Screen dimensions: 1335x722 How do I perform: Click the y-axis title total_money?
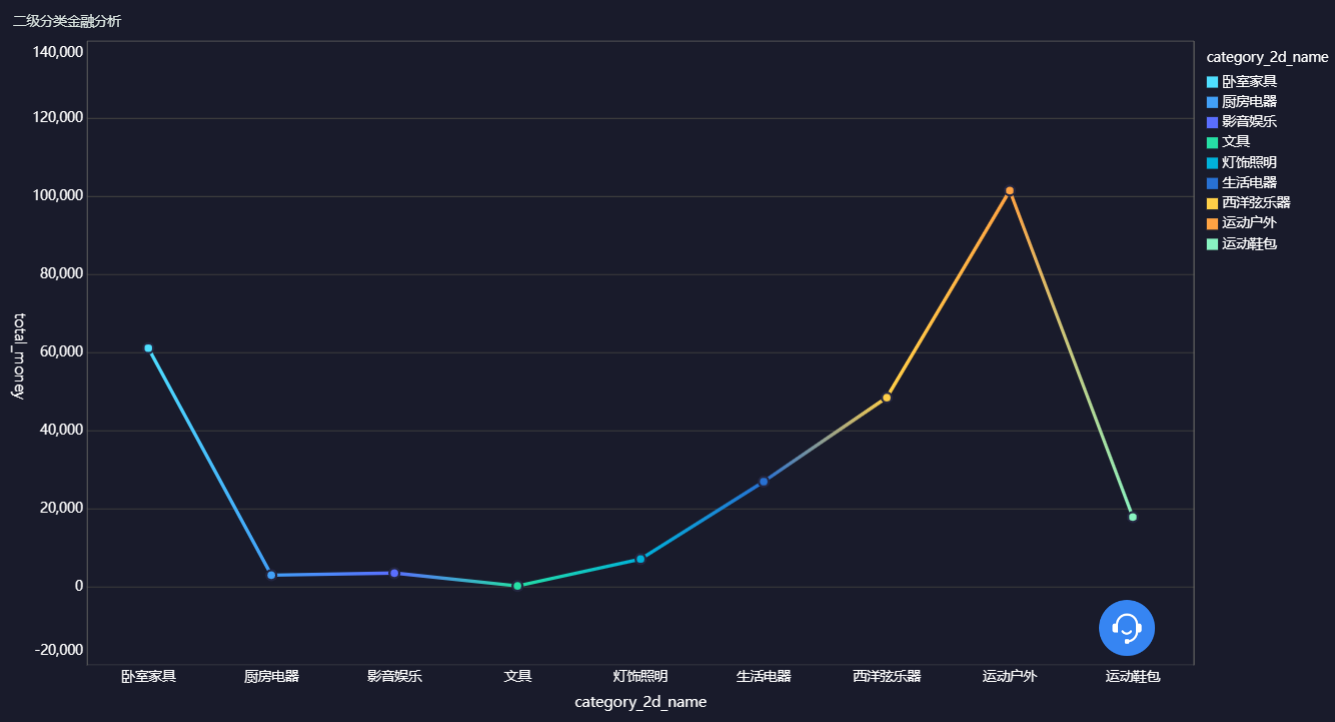click(x=17, y=355)
